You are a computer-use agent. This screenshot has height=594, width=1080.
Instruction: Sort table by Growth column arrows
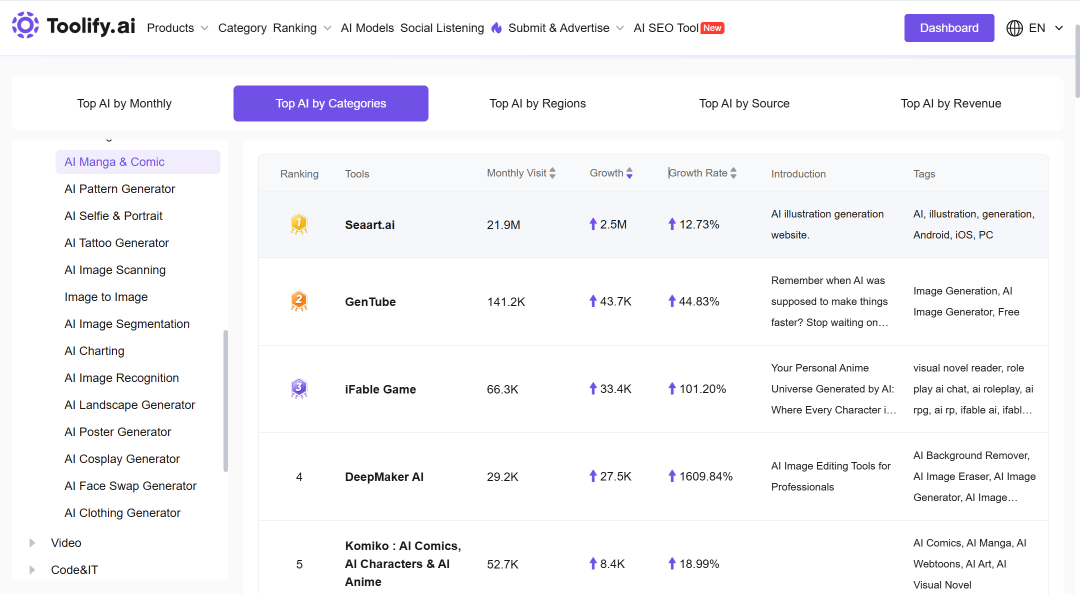630,174
